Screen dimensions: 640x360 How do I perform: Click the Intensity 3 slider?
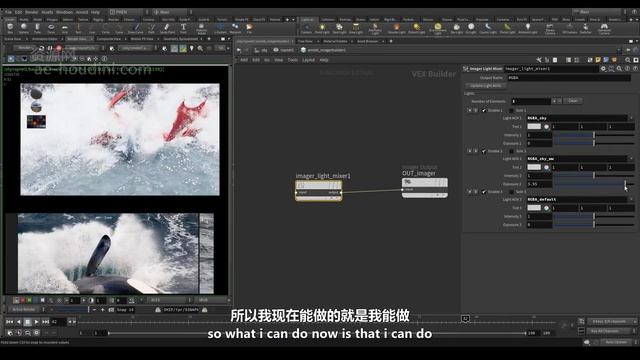tap(594, 216)
